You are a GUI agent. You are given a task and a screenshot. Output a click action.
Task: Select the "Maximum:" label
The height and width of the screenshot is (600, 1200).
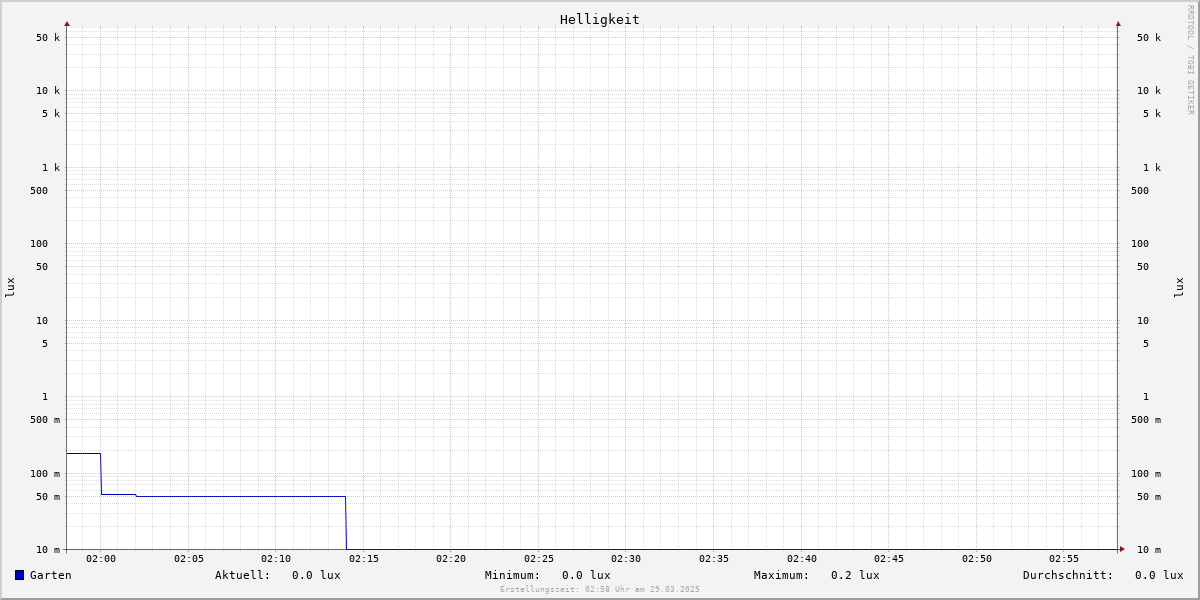(x=782, y=575)
